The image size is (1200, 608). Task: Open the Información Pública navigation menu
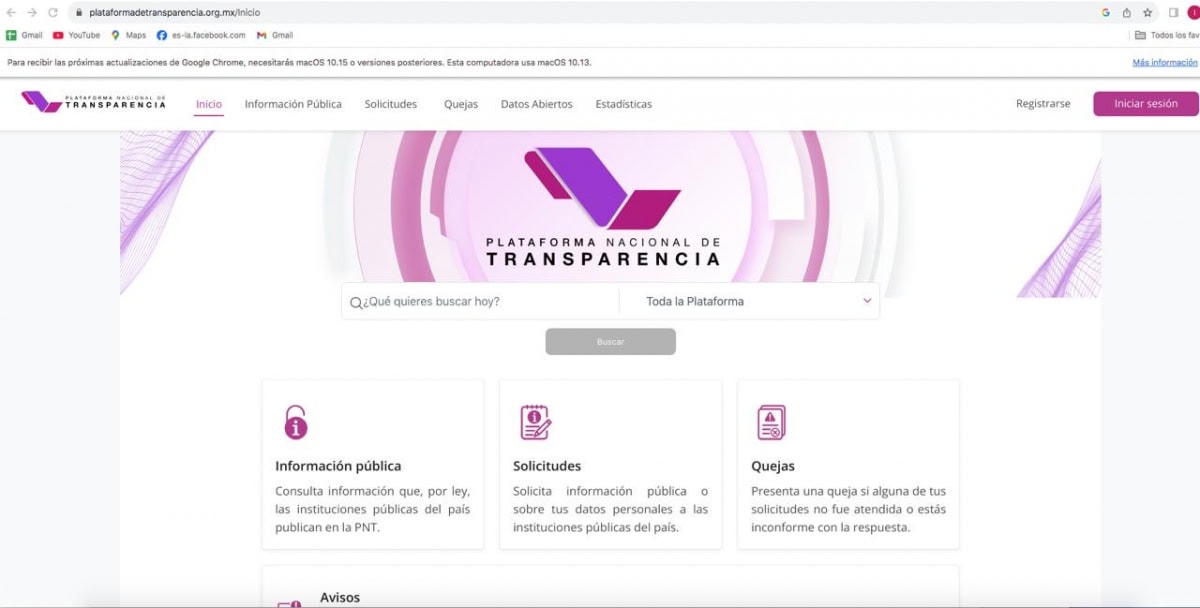(293, 104)
